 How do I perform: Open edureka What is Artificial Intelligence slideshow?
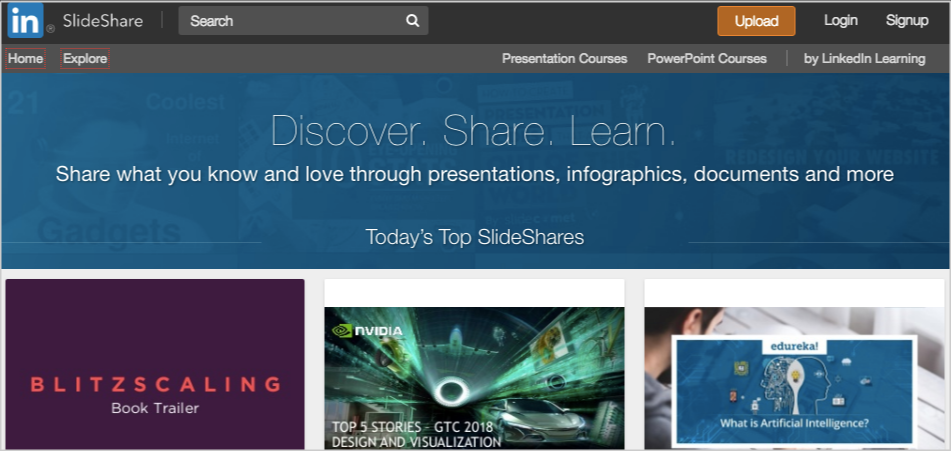click(x=795, y=378)
